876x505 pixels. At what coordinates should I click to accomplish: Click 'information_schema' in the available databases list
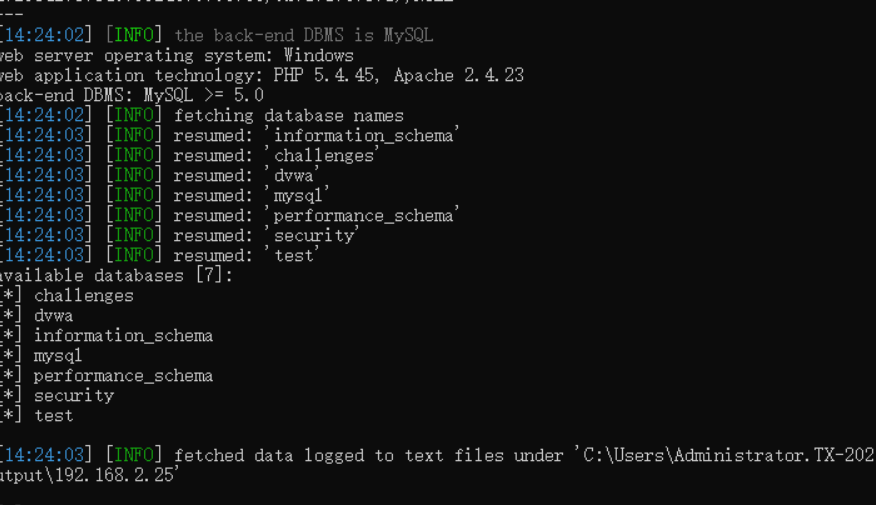pos(123,336)
